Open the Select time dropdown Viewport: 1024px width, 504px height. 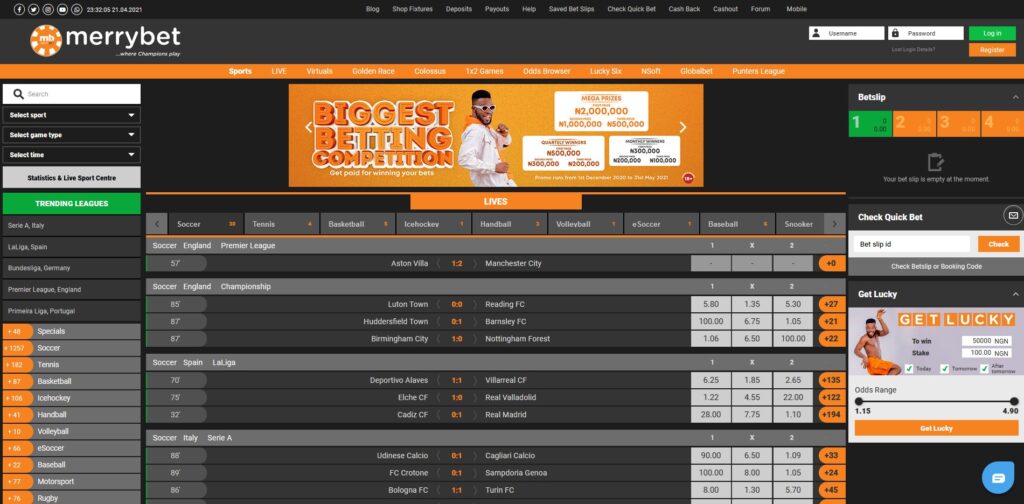pyautogui.click(x=72, y=155)
